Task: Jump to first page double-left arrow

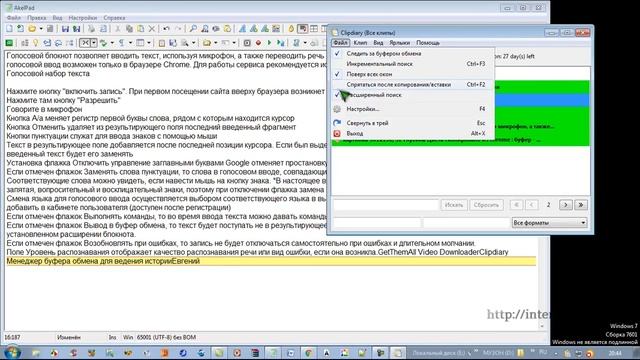Action: pos(516,205)
